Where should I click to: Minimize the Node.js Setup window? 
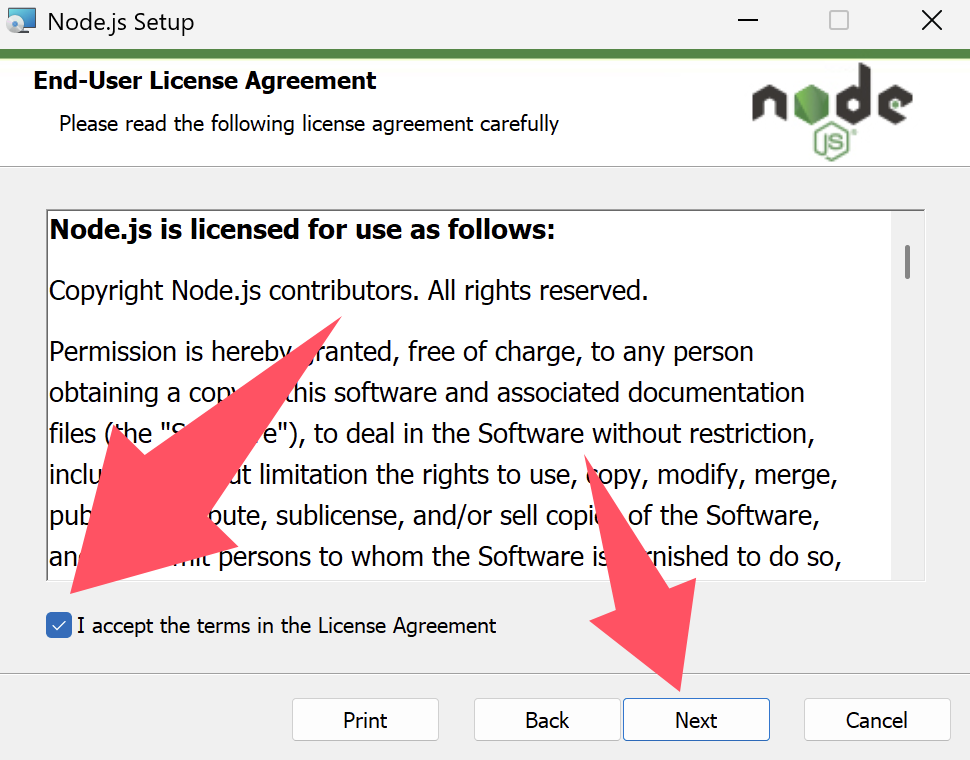coord(747,21)
